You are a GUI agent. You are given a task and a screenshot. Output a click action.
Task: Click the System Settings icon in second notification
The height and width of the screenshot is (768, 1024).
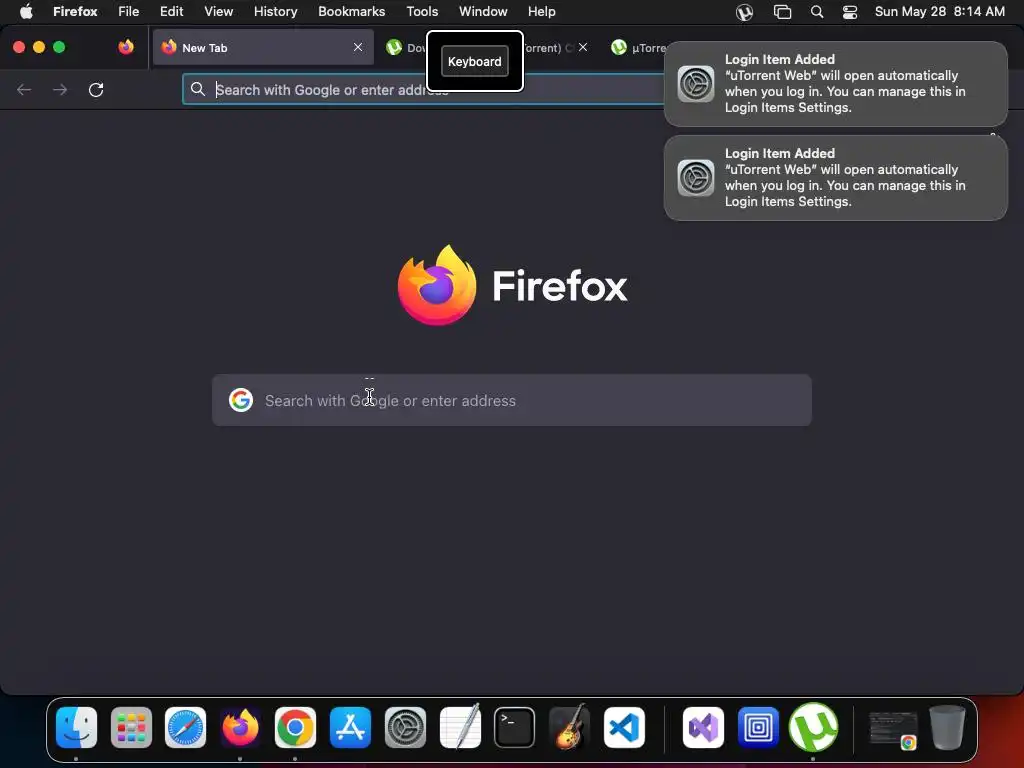[696, 178]
